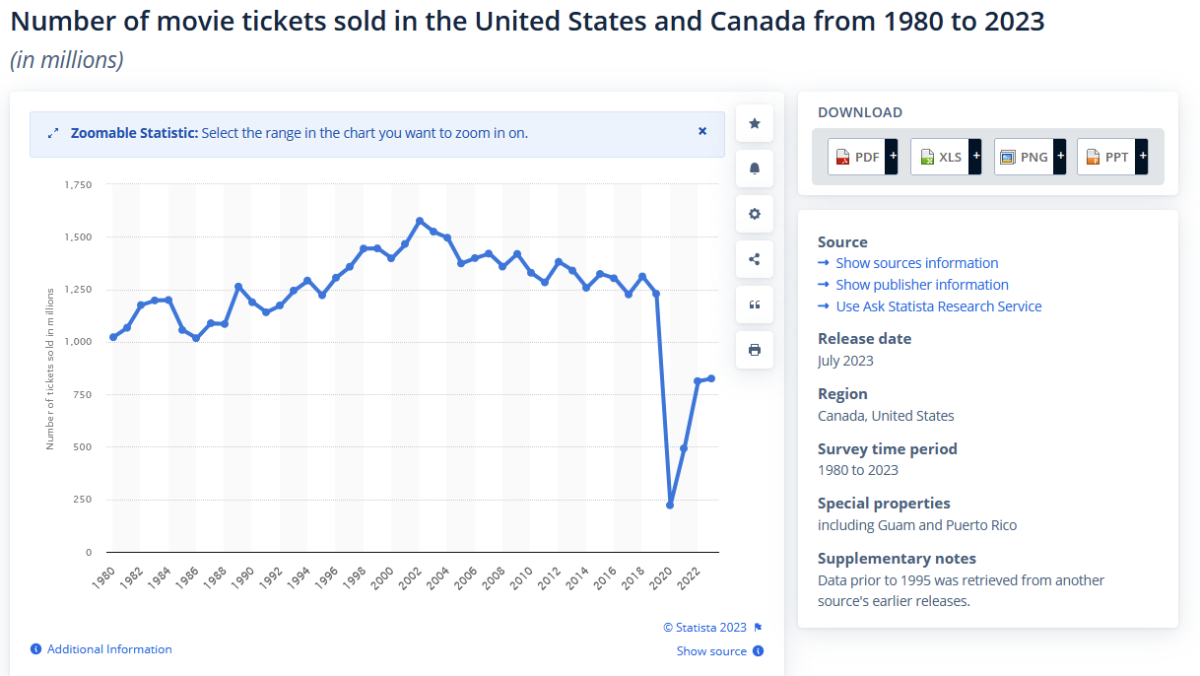
Task: Click the print icon
Action: [755, 350]
